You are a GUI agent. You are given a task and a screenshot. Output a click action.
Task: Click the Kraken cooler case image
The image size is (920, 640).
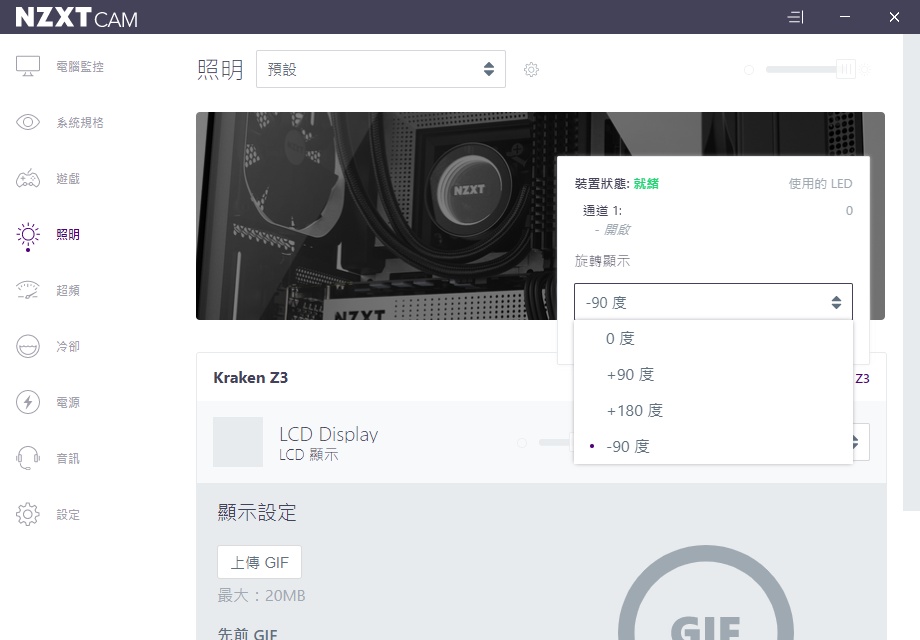click(x=376, y=216)
